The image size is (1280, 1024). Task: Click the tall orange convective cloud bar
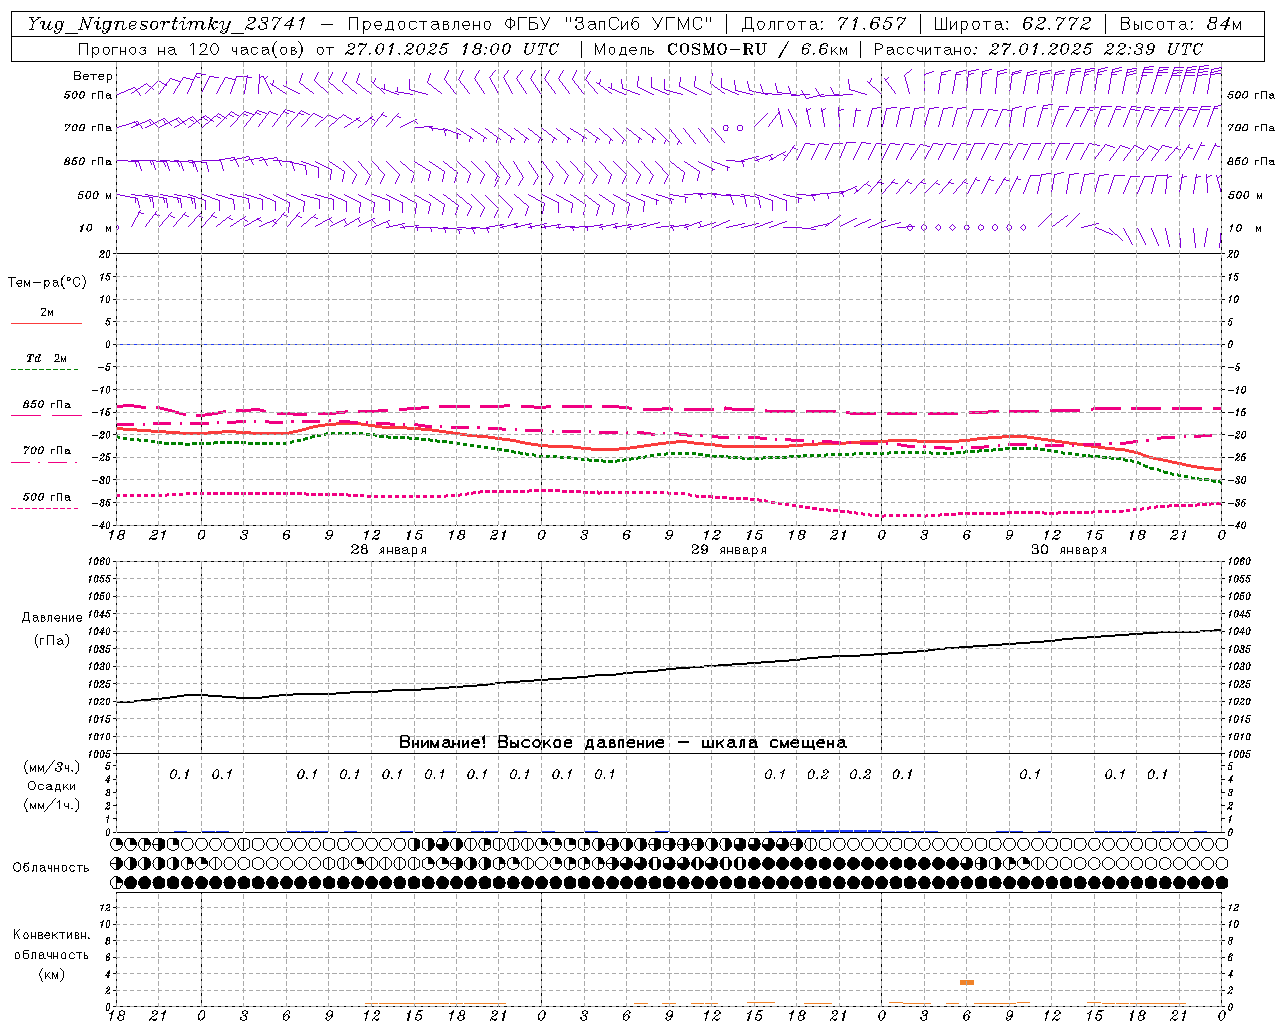tap(967, 982)
